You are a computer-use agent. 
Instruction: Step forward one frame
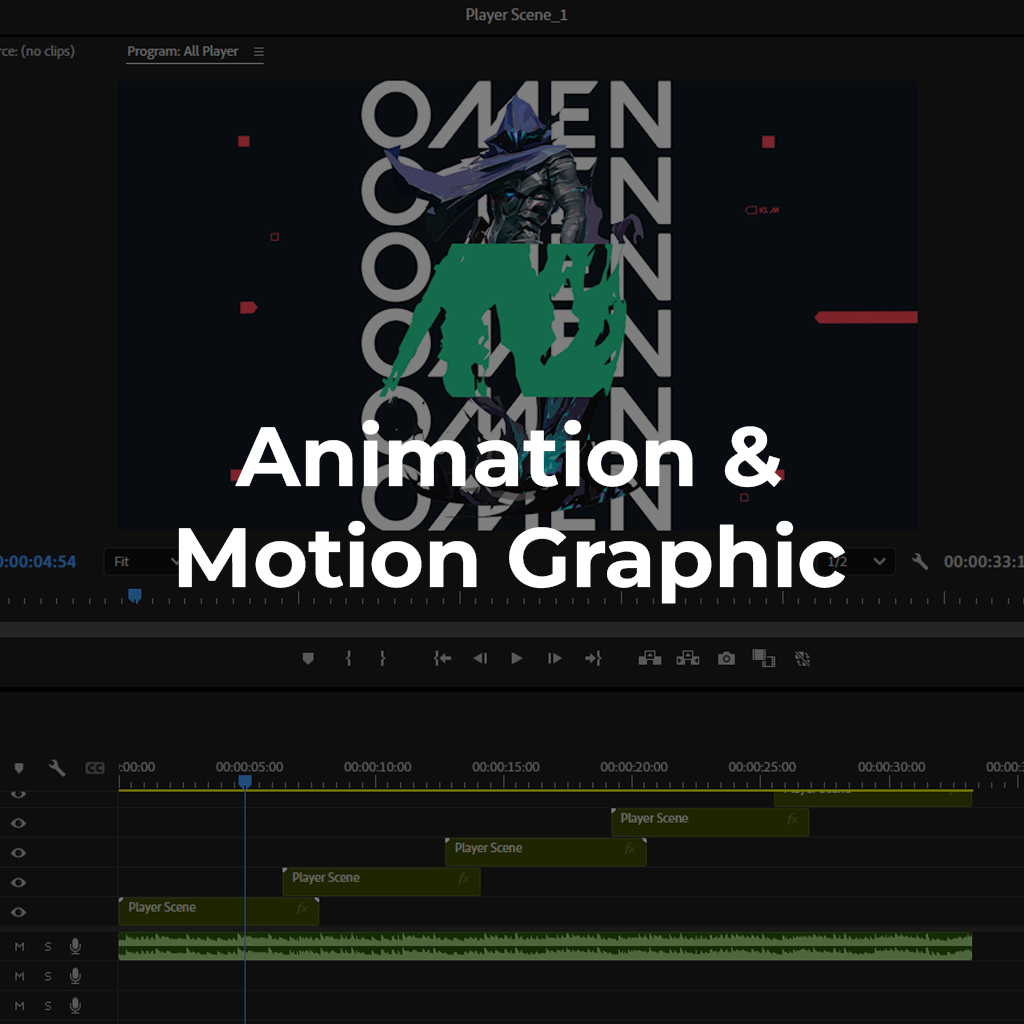pyautogui.click(x=554, y=658)
